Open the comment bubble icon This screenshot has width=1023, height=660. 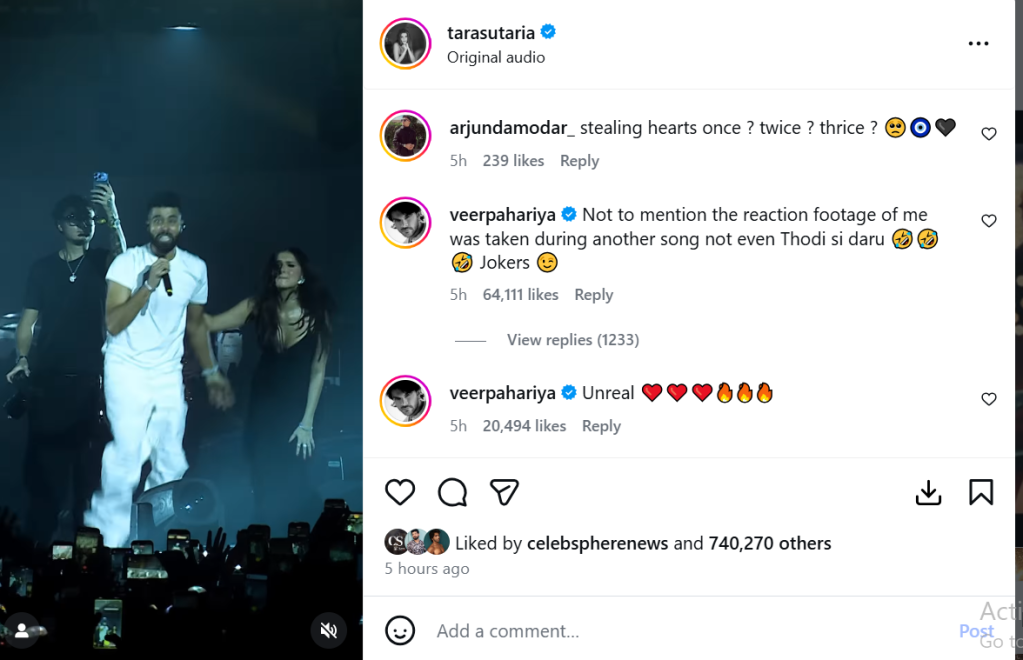452,492
